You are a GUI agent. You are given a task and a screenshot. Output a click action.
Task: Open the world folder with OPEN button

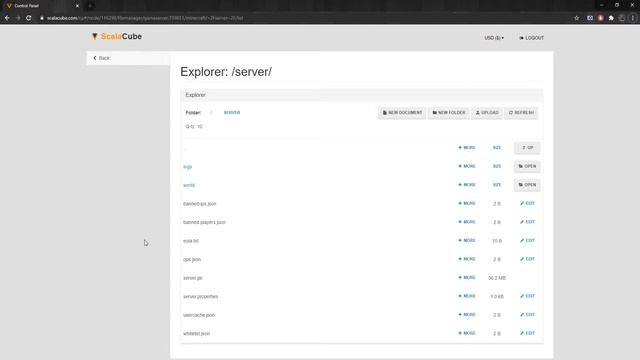[x=527, y=185]
